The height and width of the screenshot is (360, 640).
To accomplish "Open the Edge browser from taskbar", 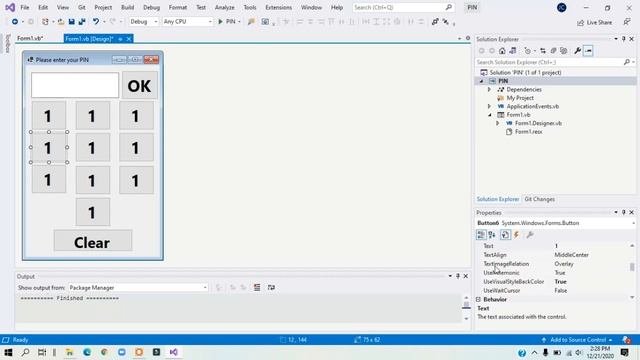I will point(87,352).
